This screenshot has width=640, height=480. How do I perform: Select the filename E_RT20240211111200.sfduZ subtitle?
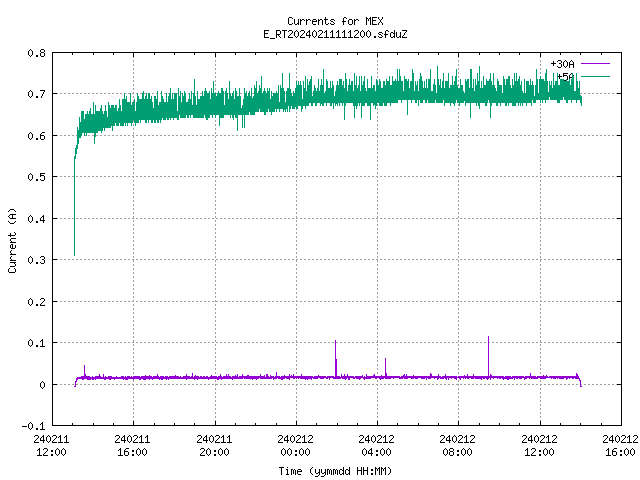click(x=335, y=34)
